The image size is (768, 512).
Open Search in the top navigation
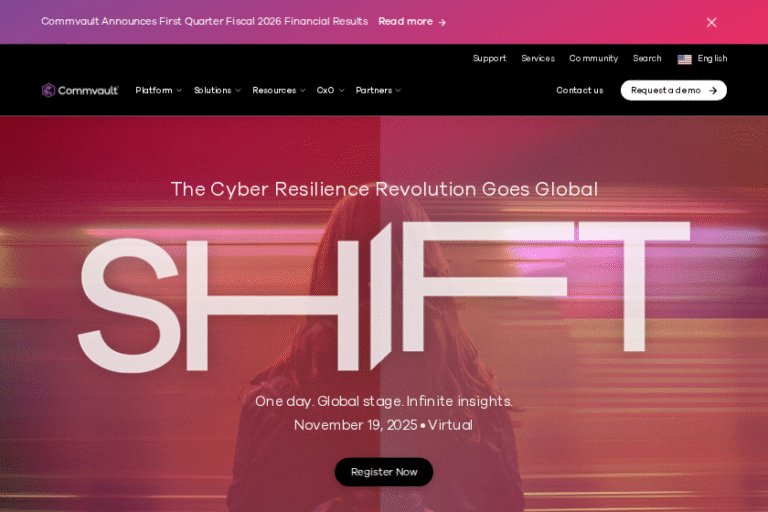click(647, 58)
